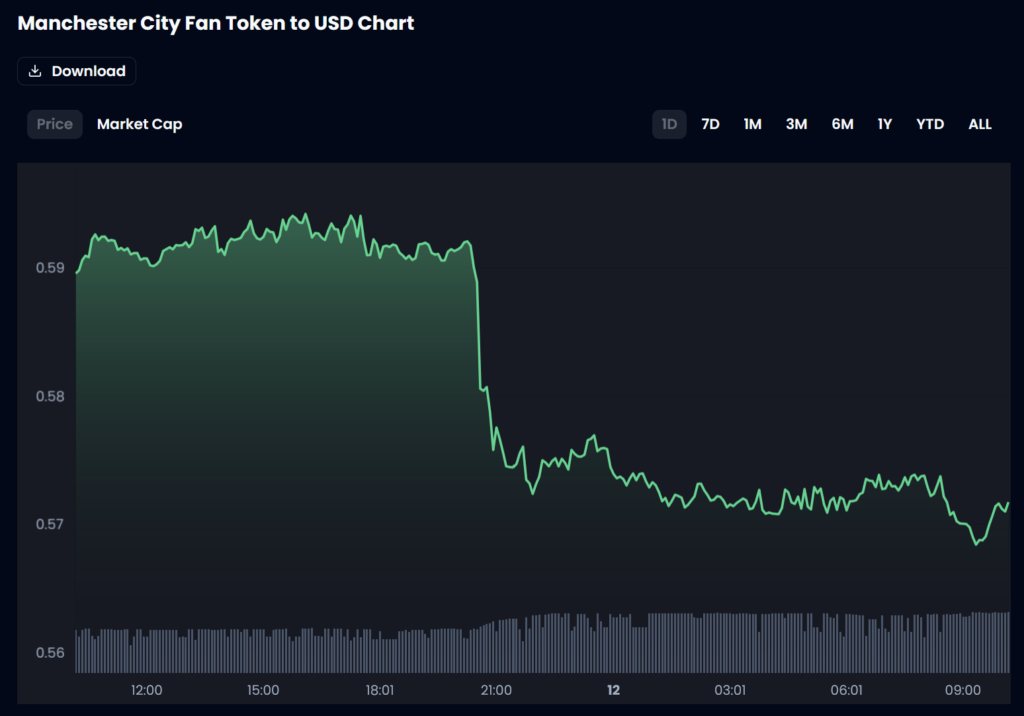Show the ALL time chart range
Screen dimensions: 1024x716
(x=980, y=124)
